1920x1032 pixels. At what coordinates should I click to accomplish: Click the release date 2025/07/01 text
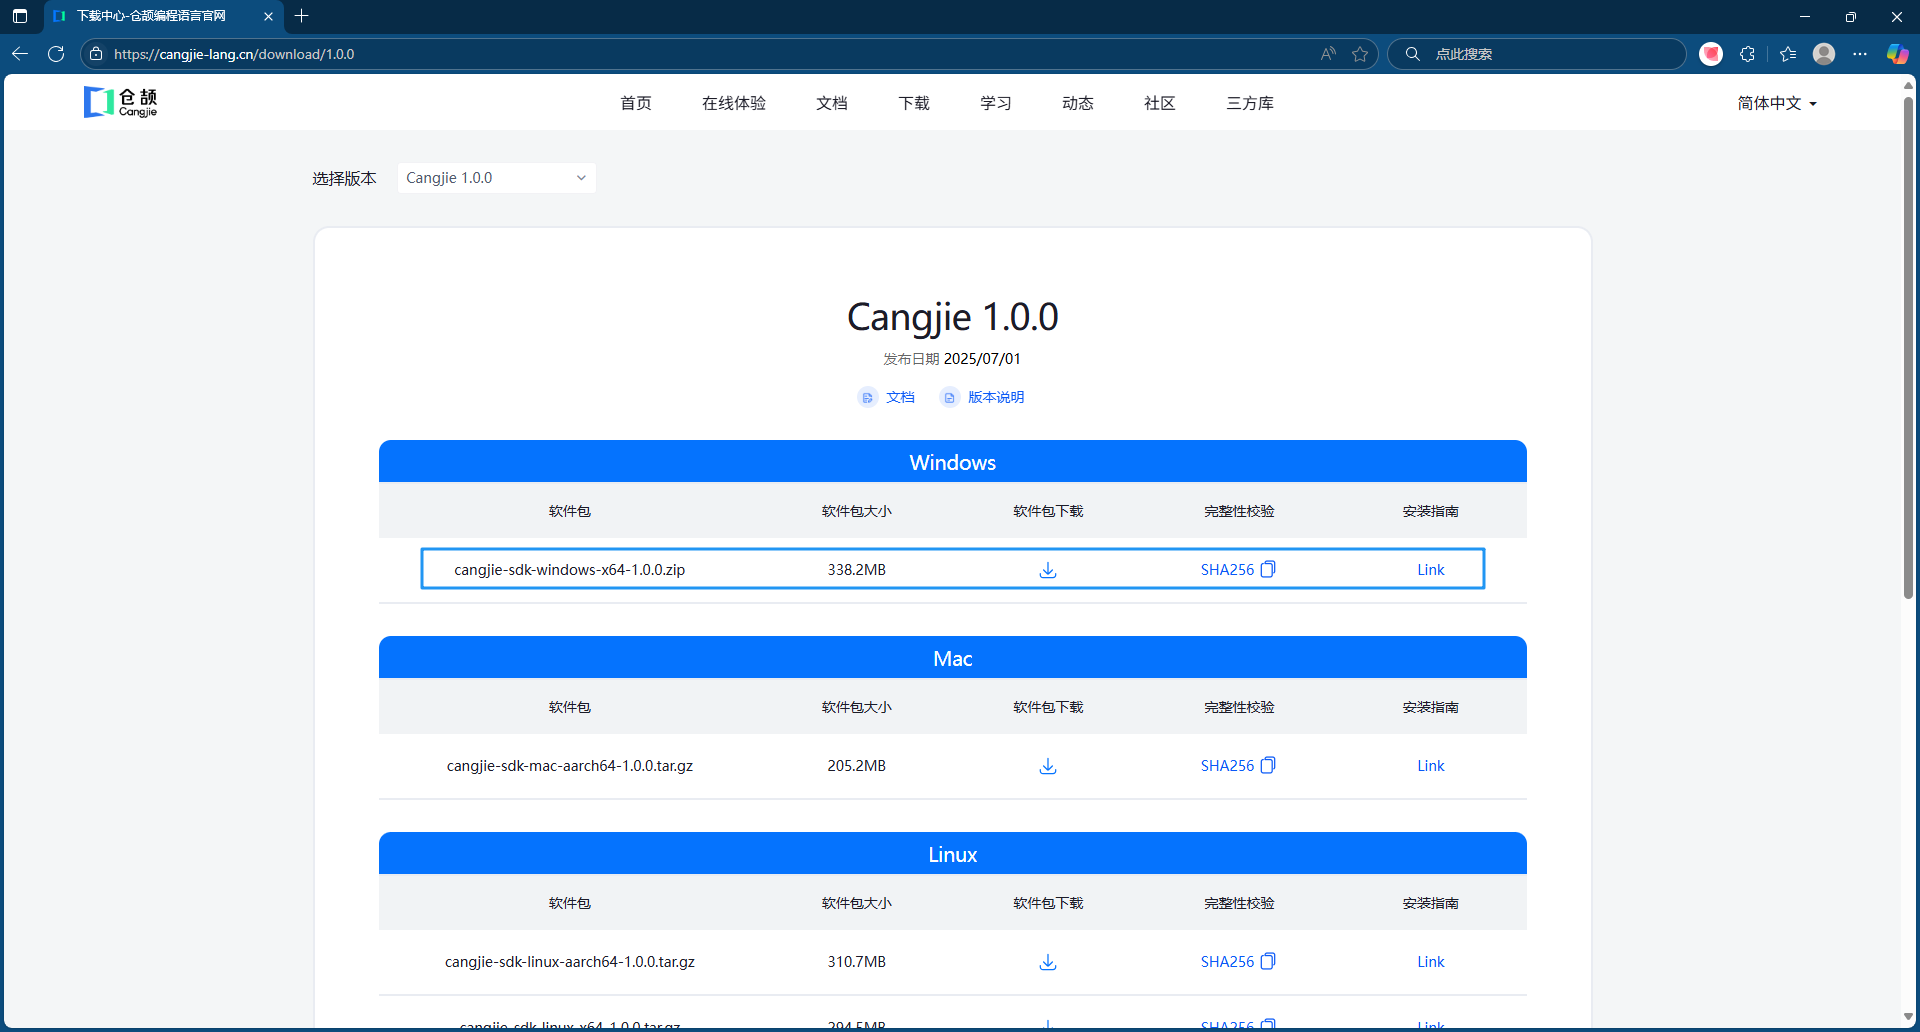point(982,359)
